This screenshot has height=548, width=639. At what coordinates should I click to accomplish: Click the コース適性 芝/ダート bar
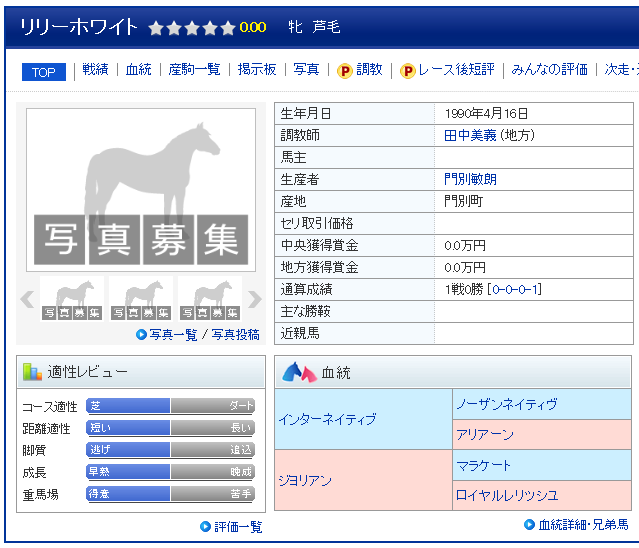(x=170, y=406)
